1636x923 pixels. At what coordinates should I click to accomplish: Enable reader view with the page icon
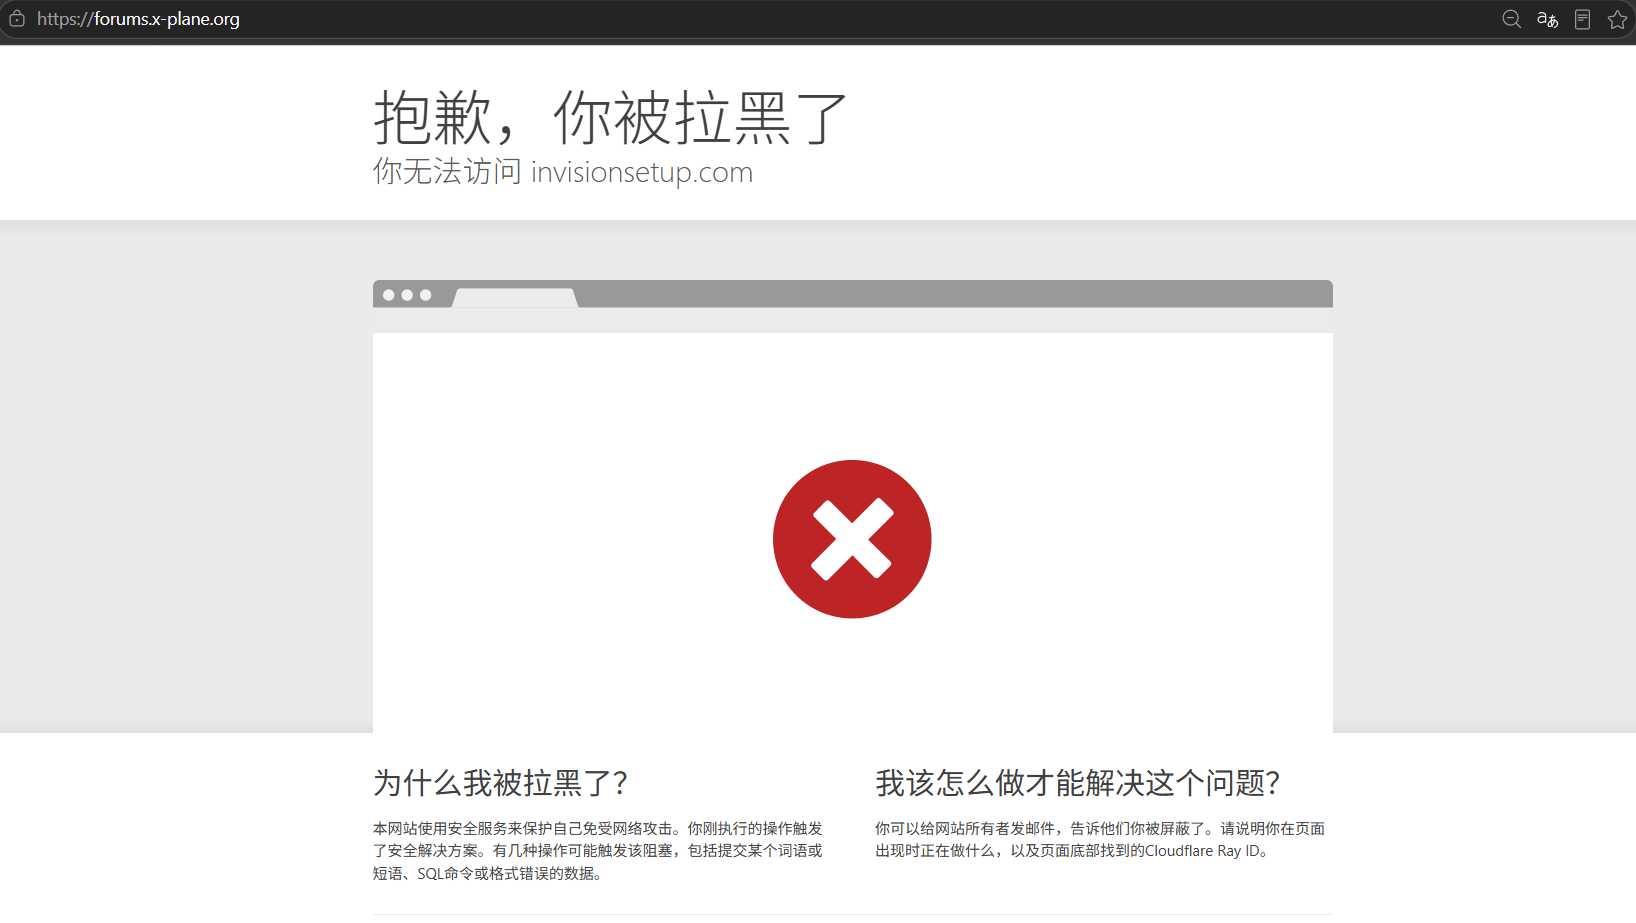1582,19
